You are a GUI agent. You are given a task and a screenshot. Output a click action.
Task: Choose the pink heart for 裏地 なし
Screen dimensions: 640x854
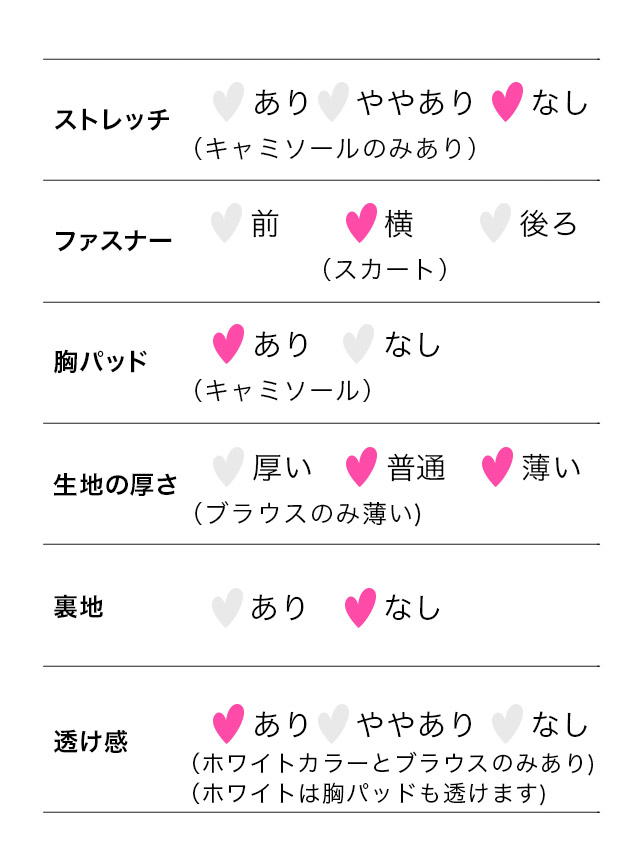click(x=360, y=608)
